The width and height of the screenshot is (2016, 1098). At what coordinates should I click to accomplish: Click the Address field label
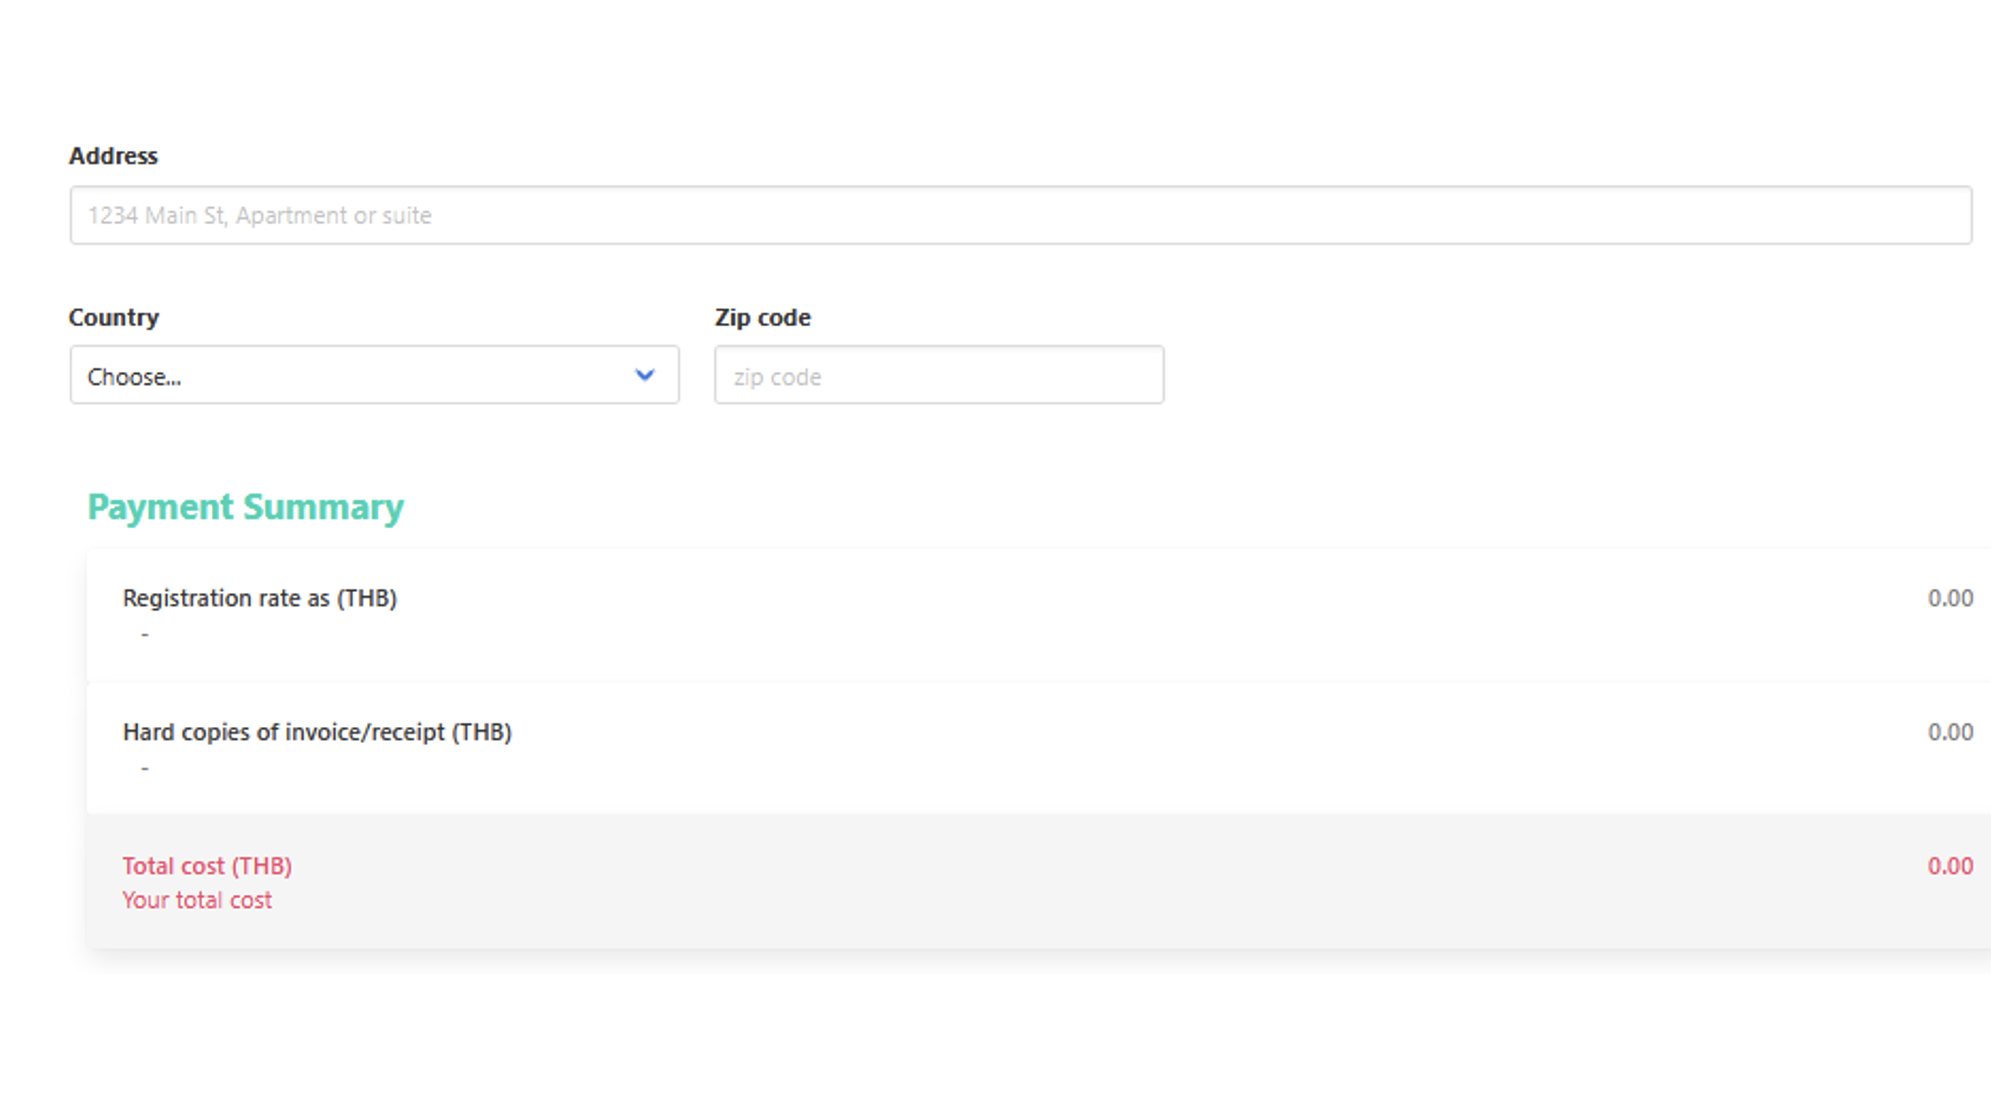click(x=113, y=156)
